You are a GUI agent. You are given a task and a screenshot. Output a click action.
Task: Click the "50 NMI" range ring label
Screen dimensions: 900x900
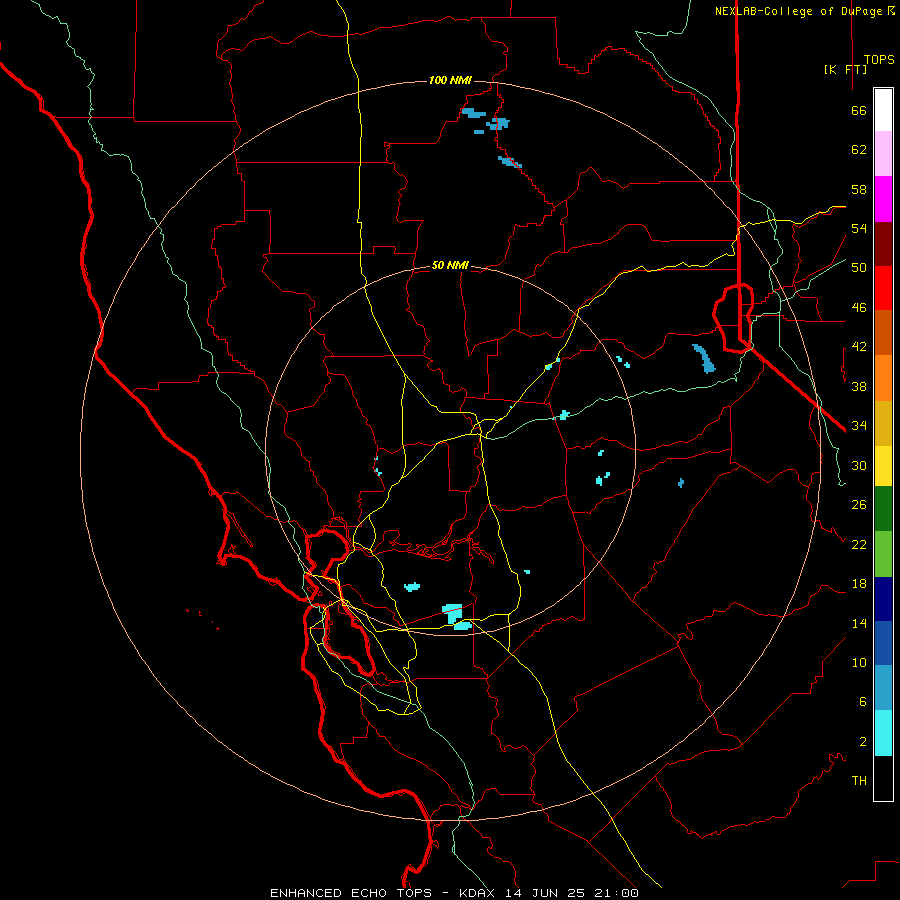point(450,265)
